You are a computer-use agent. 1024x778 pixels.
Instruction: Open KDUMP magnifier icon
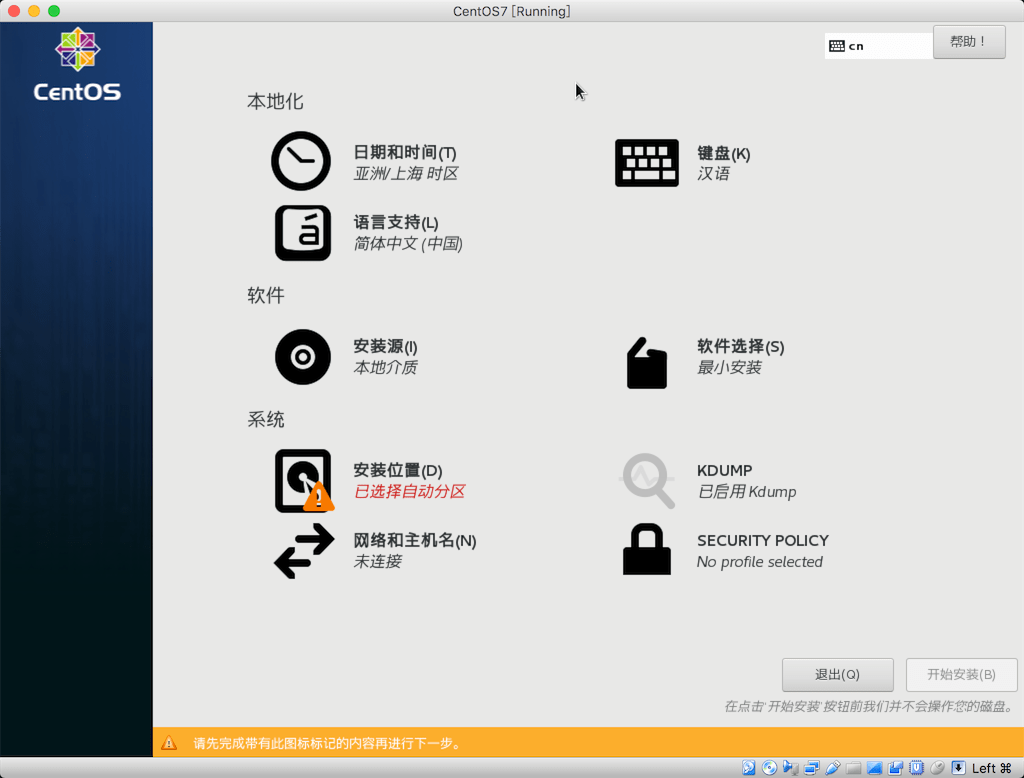pos(647,481)
